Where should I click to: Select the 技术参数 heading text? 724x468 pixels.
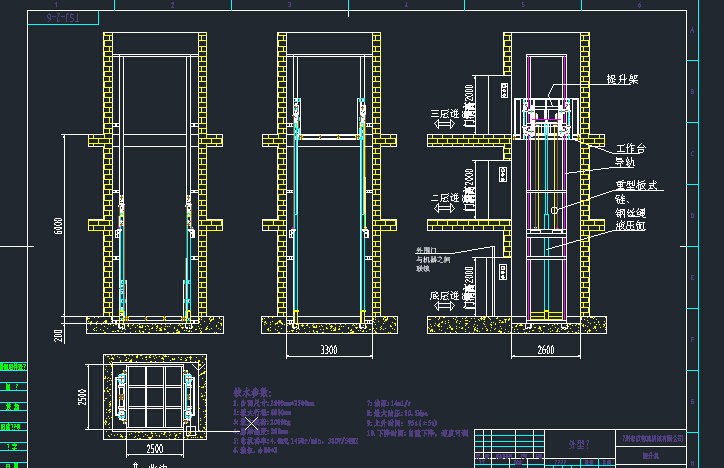(252, 393)
